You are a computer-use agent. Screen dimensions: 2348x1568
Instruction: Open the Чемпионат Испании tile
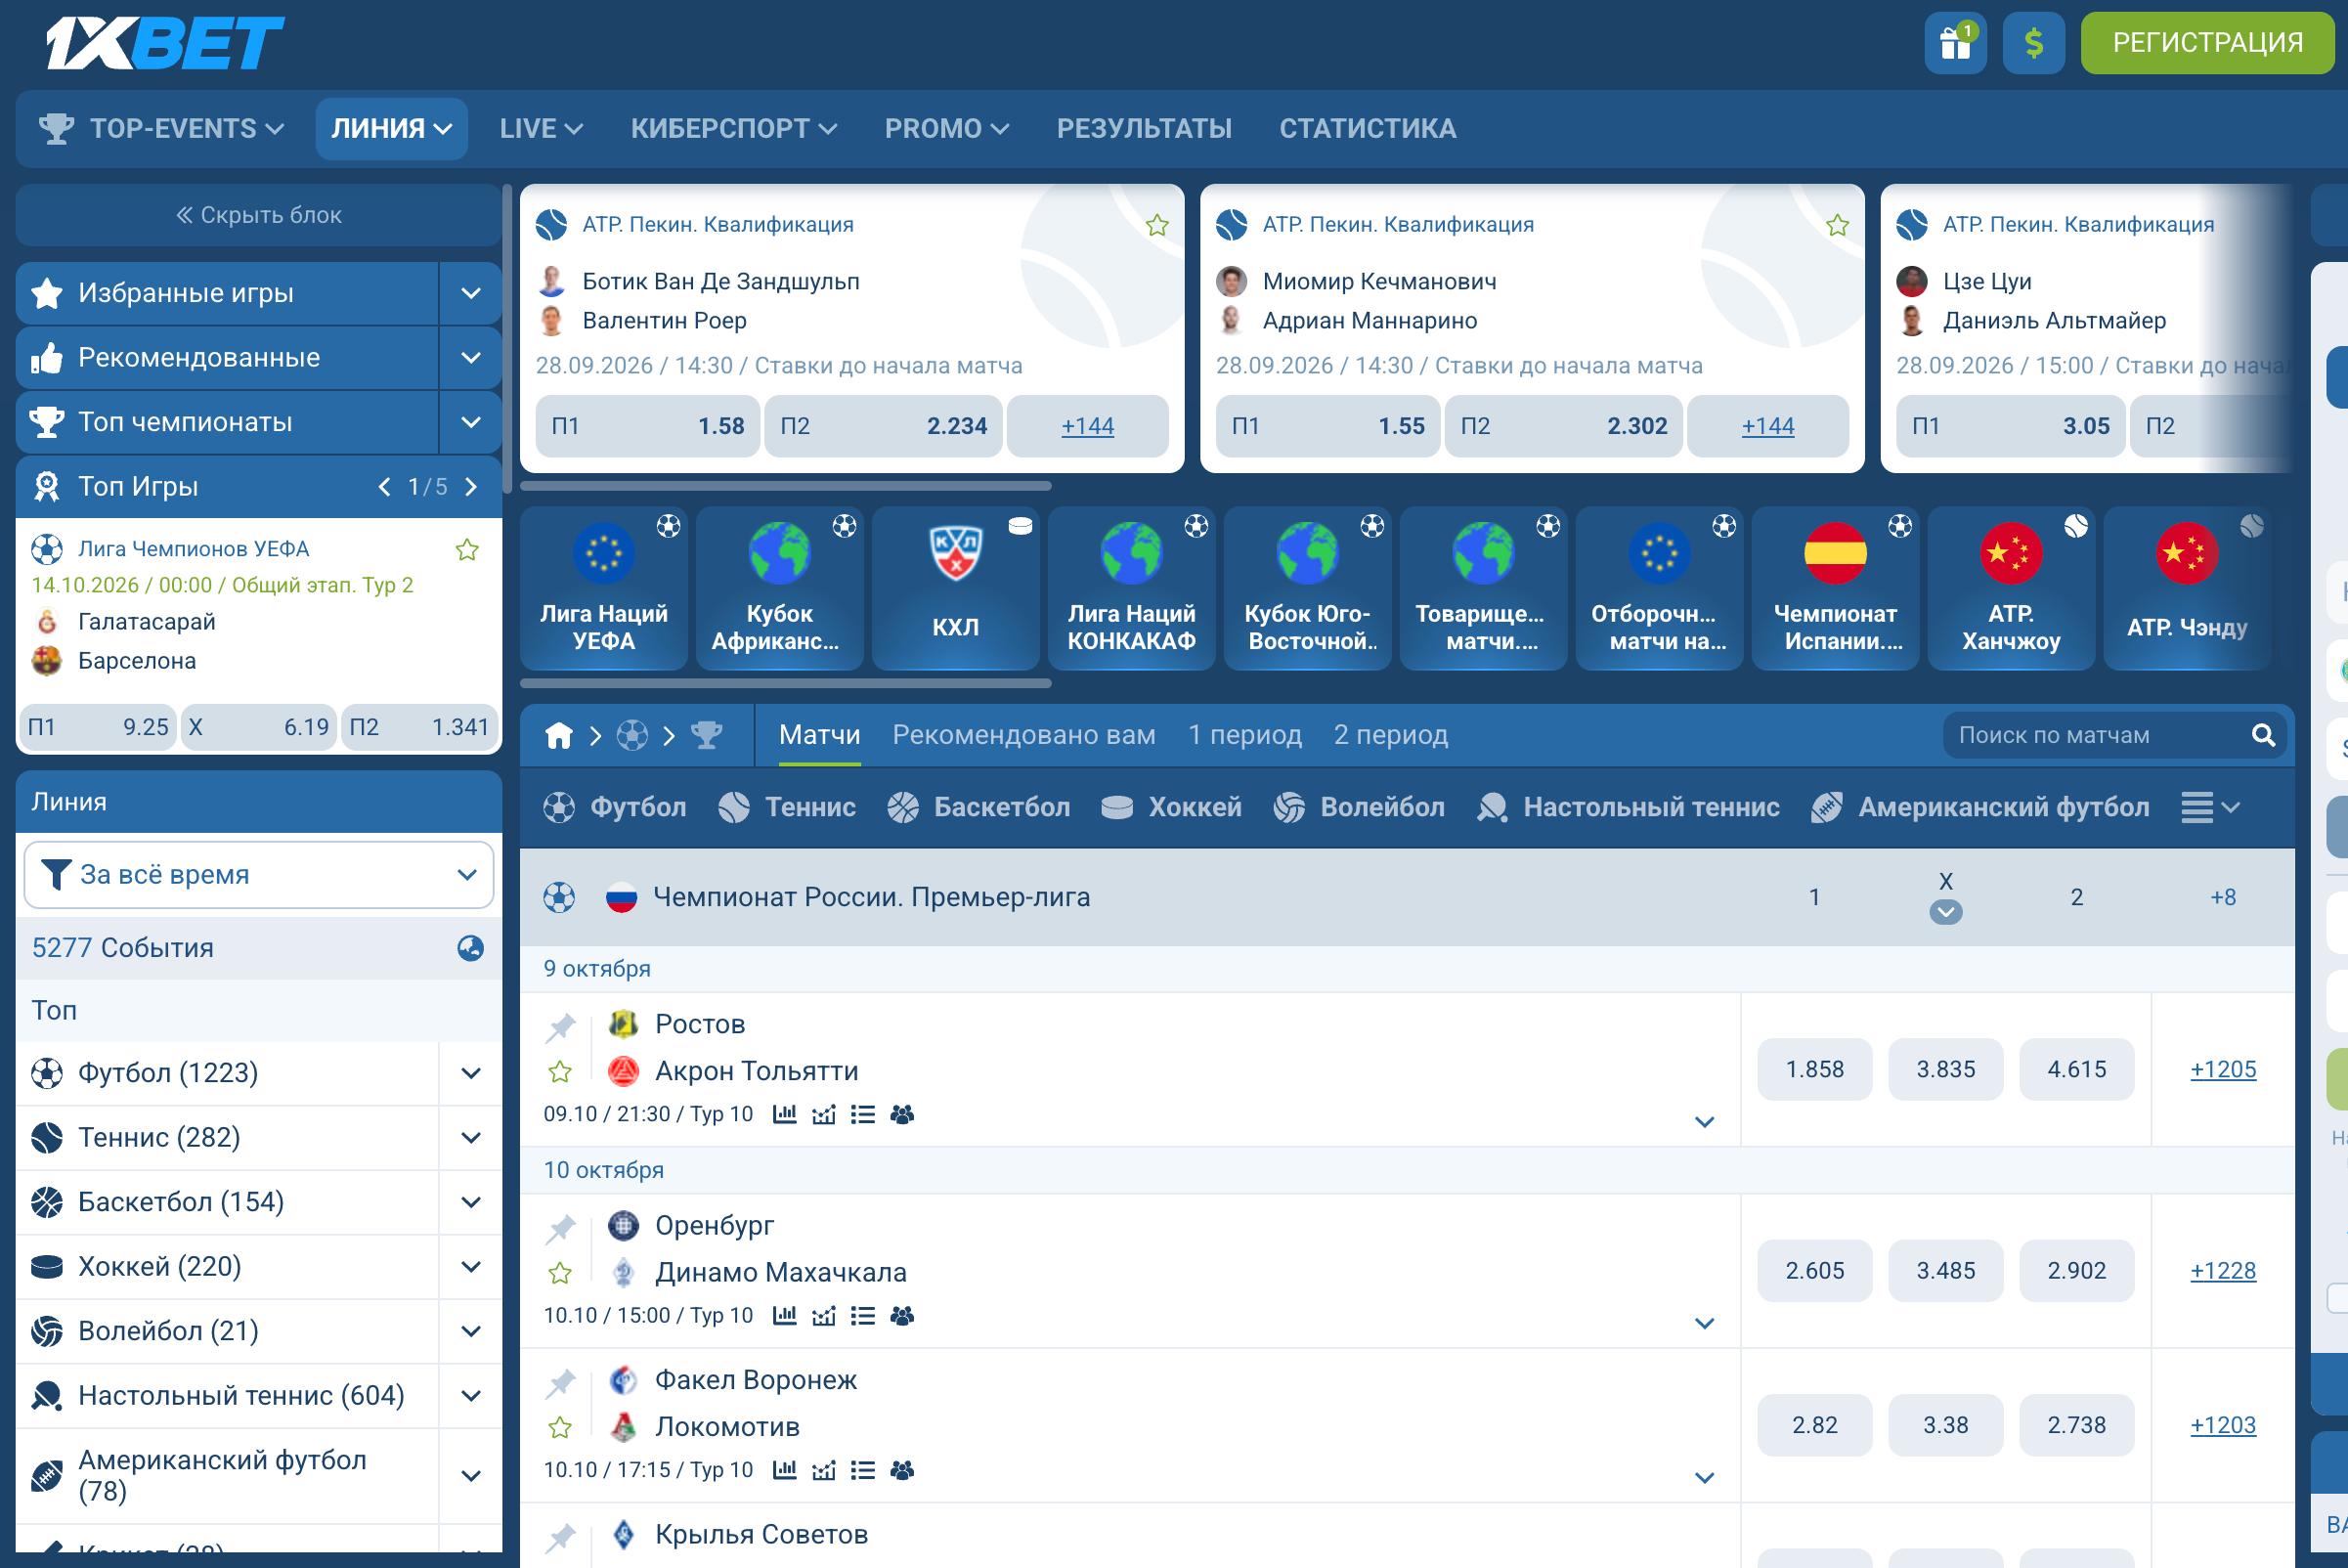1835,588
